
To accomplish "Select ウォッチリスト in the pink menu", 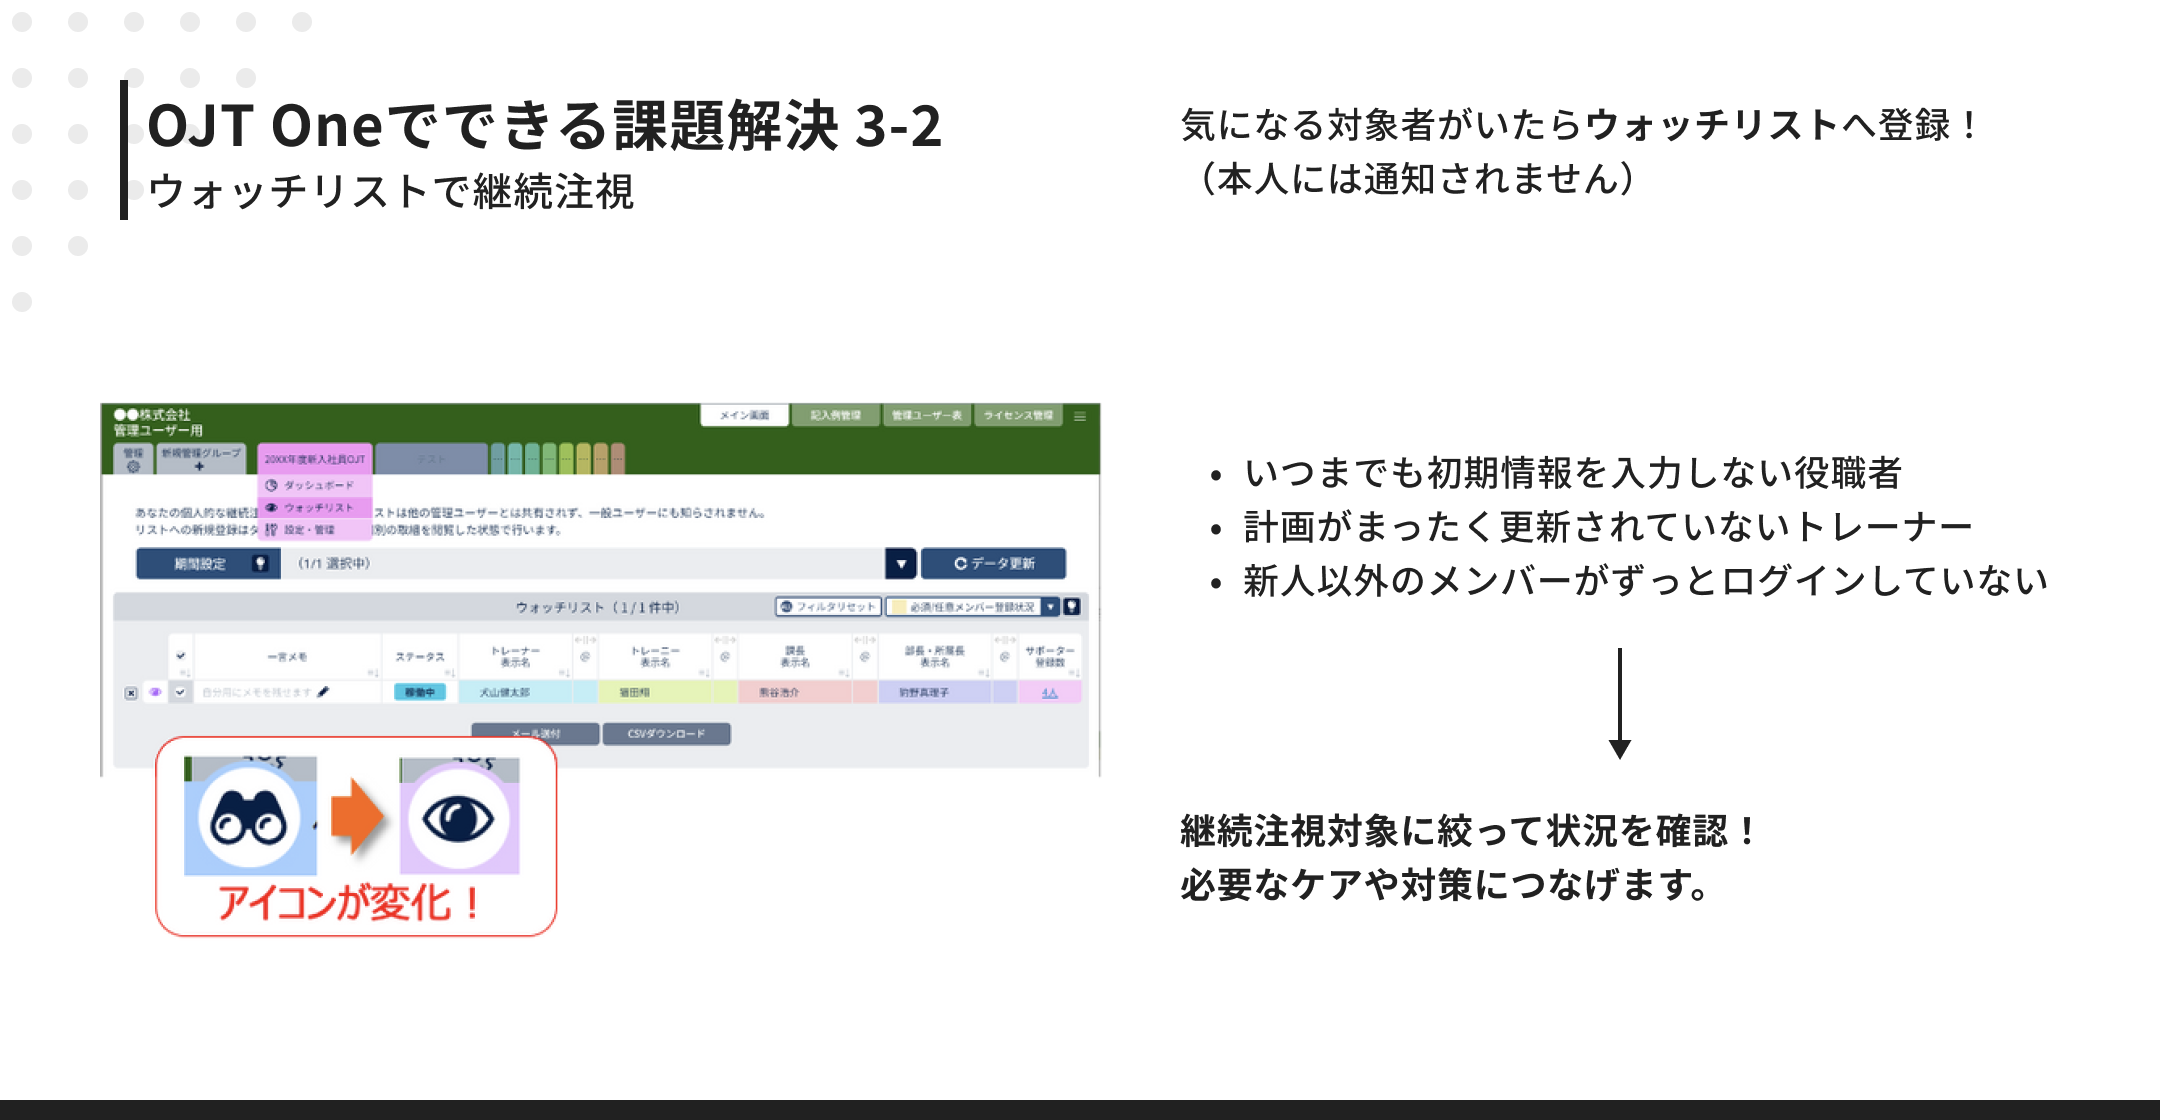I will click(317, 508).
